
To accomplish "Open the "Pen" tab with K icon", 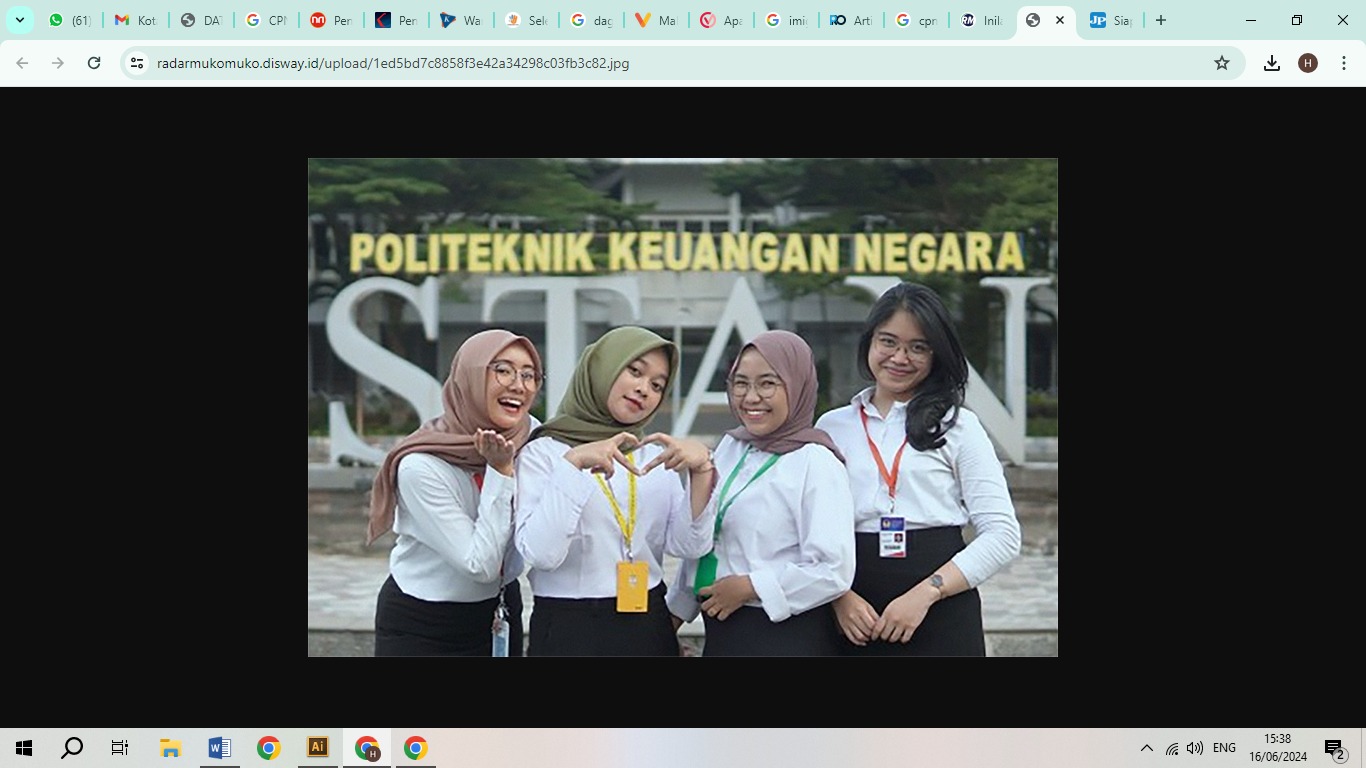I will pyautogui.click(x=396, y=20).
